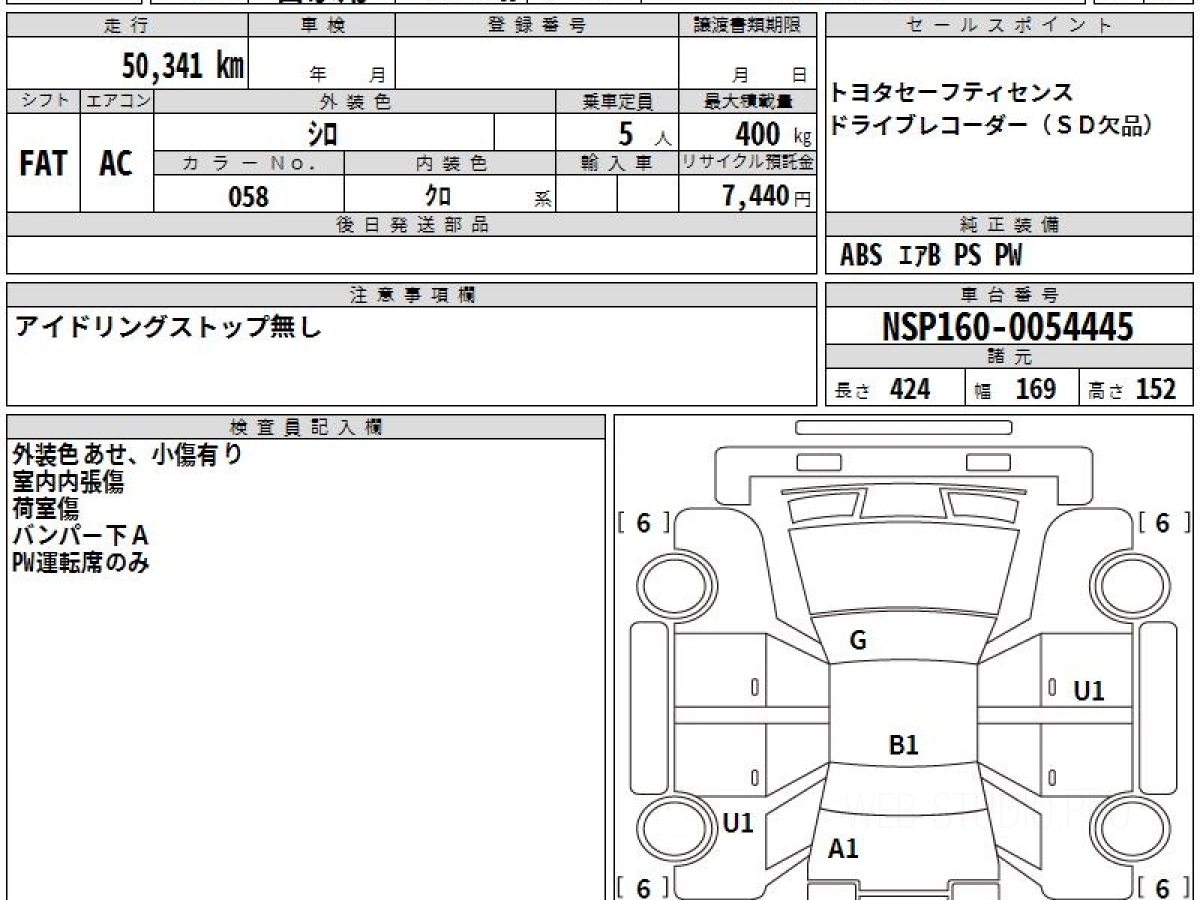The height and width of the screenshot is (900, 1200).
Task: Select chassis number NSP160-0054445
Action: pyautogui.click(x=1008, y=326)
